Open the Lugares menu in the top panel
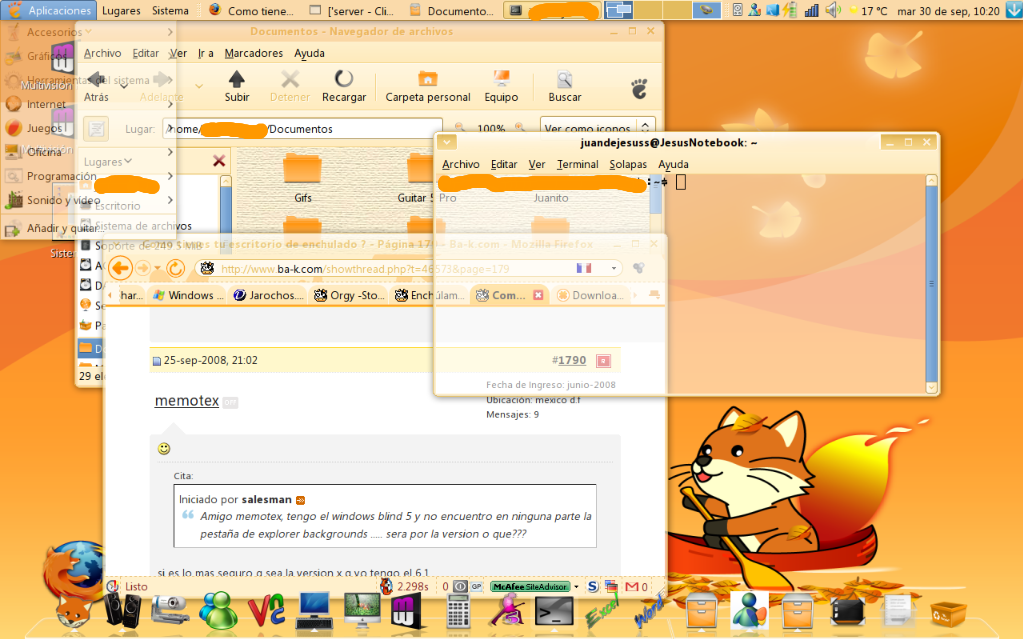Viewport: 1023px width, 639px height. point(121,10)
